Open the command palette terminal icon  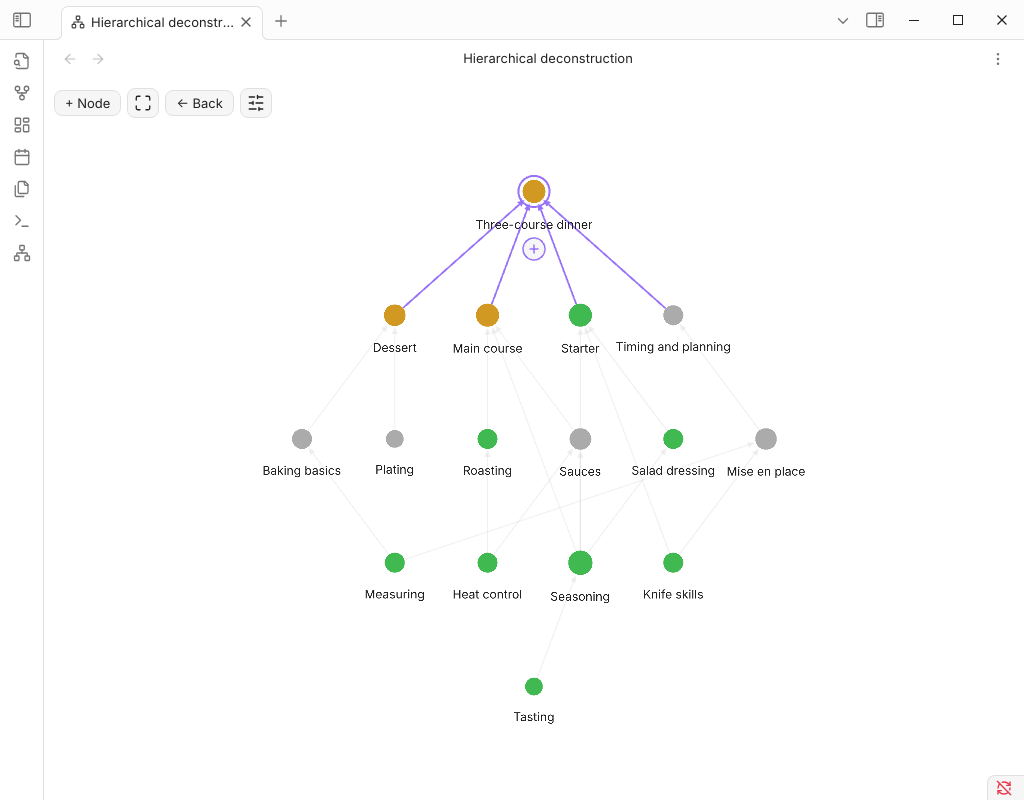pyautogui.click(x=22, y=221)
